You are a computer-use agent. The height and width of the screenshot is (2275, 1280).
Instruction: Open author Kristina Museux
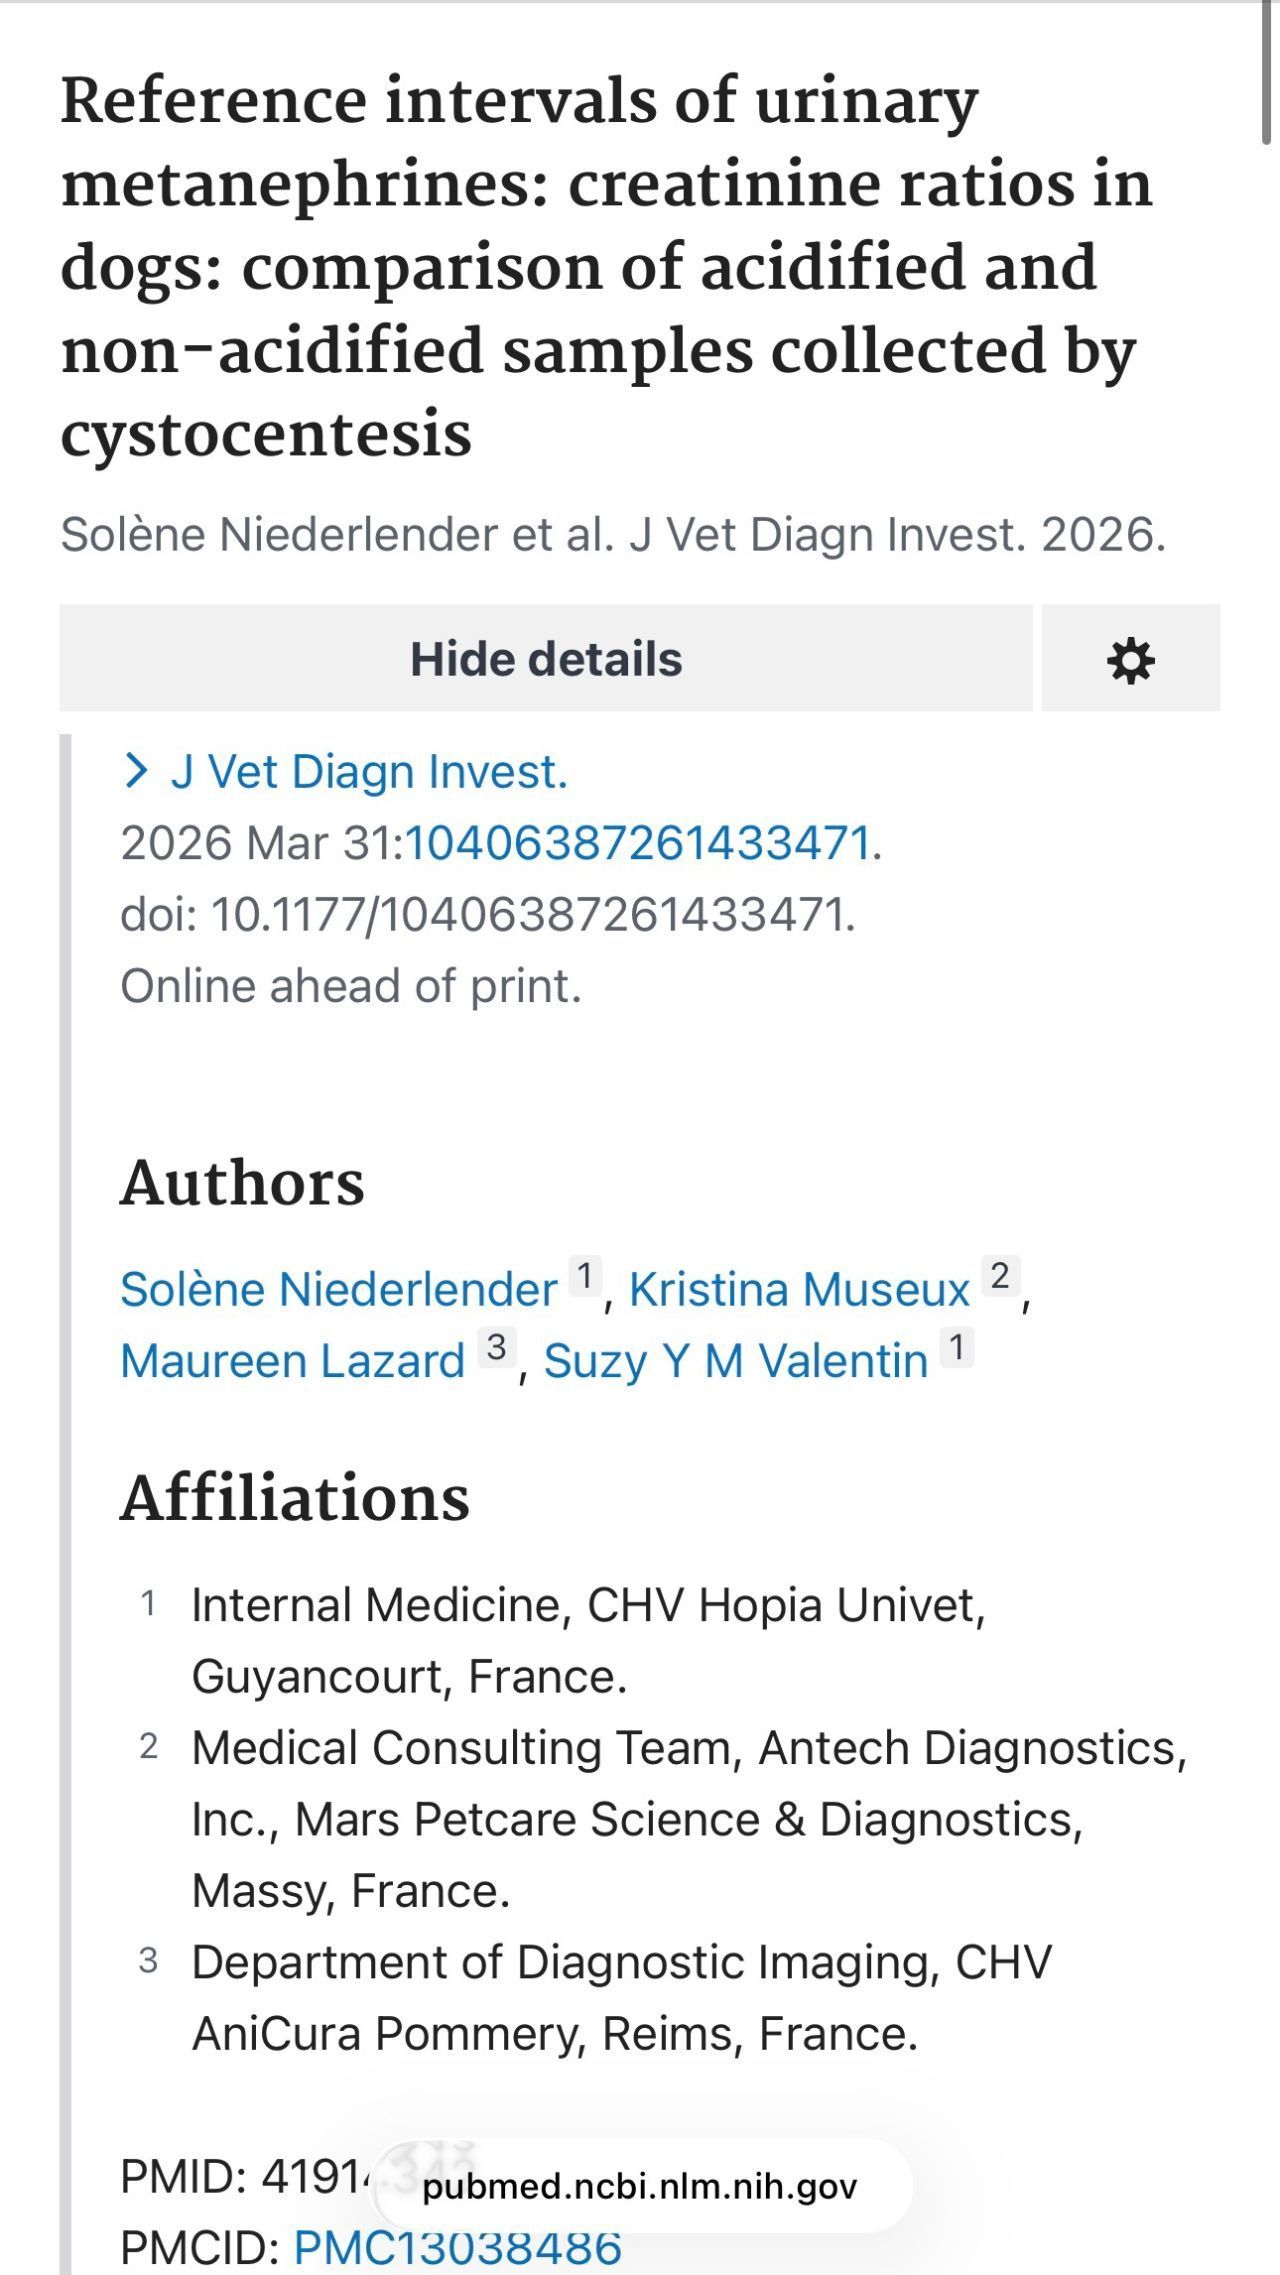(799, 1289)
